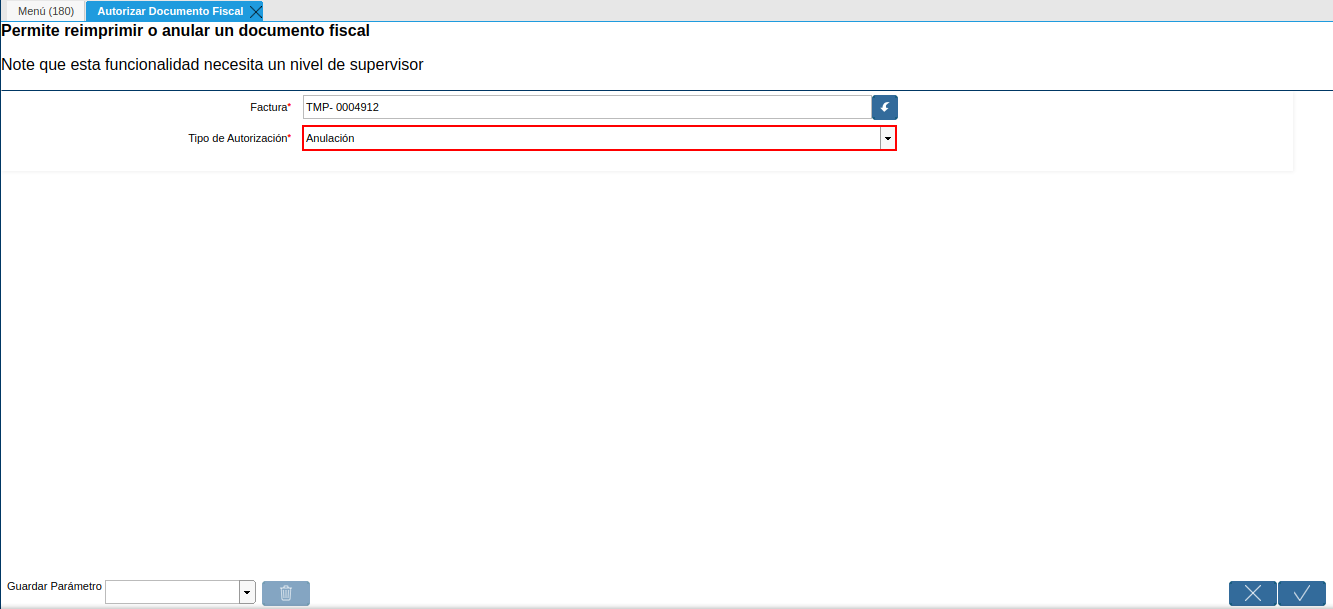Viewport: 1333px width, 609px height.
Task: Click the supervisor level note text
Action: (x=213, y=65)
